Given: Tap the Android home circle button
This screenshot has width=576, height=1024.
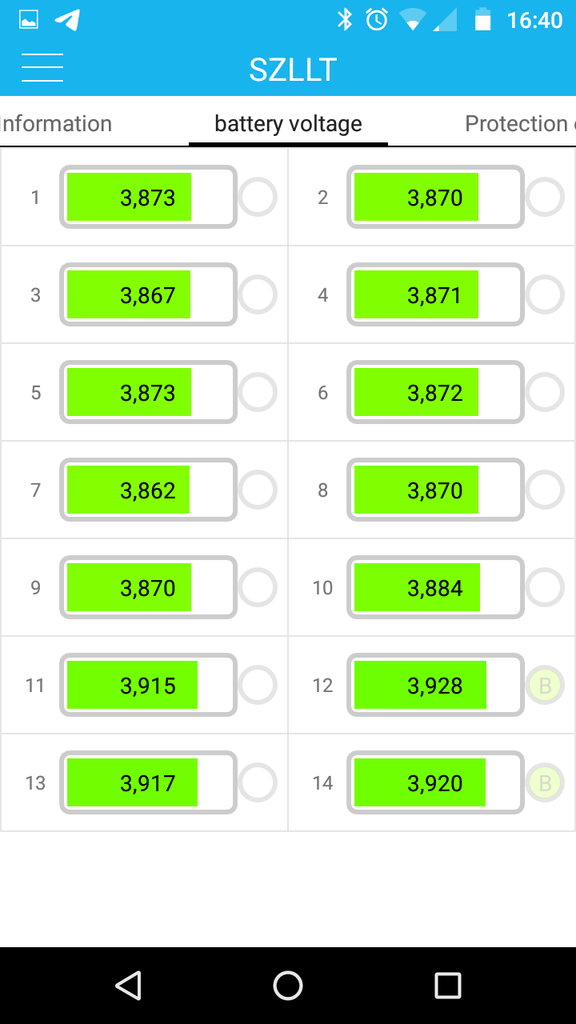Looking at the screenshot, I should point(288,985).
